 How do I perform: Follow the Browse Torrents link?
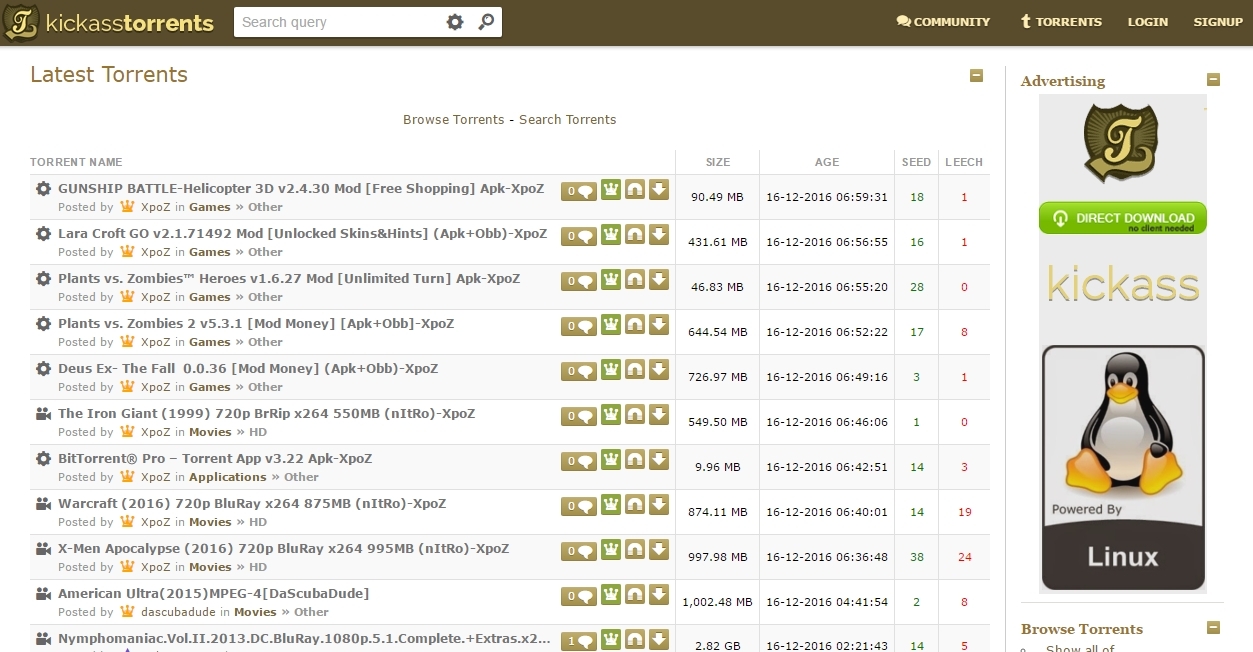click(x=454, y=120)
